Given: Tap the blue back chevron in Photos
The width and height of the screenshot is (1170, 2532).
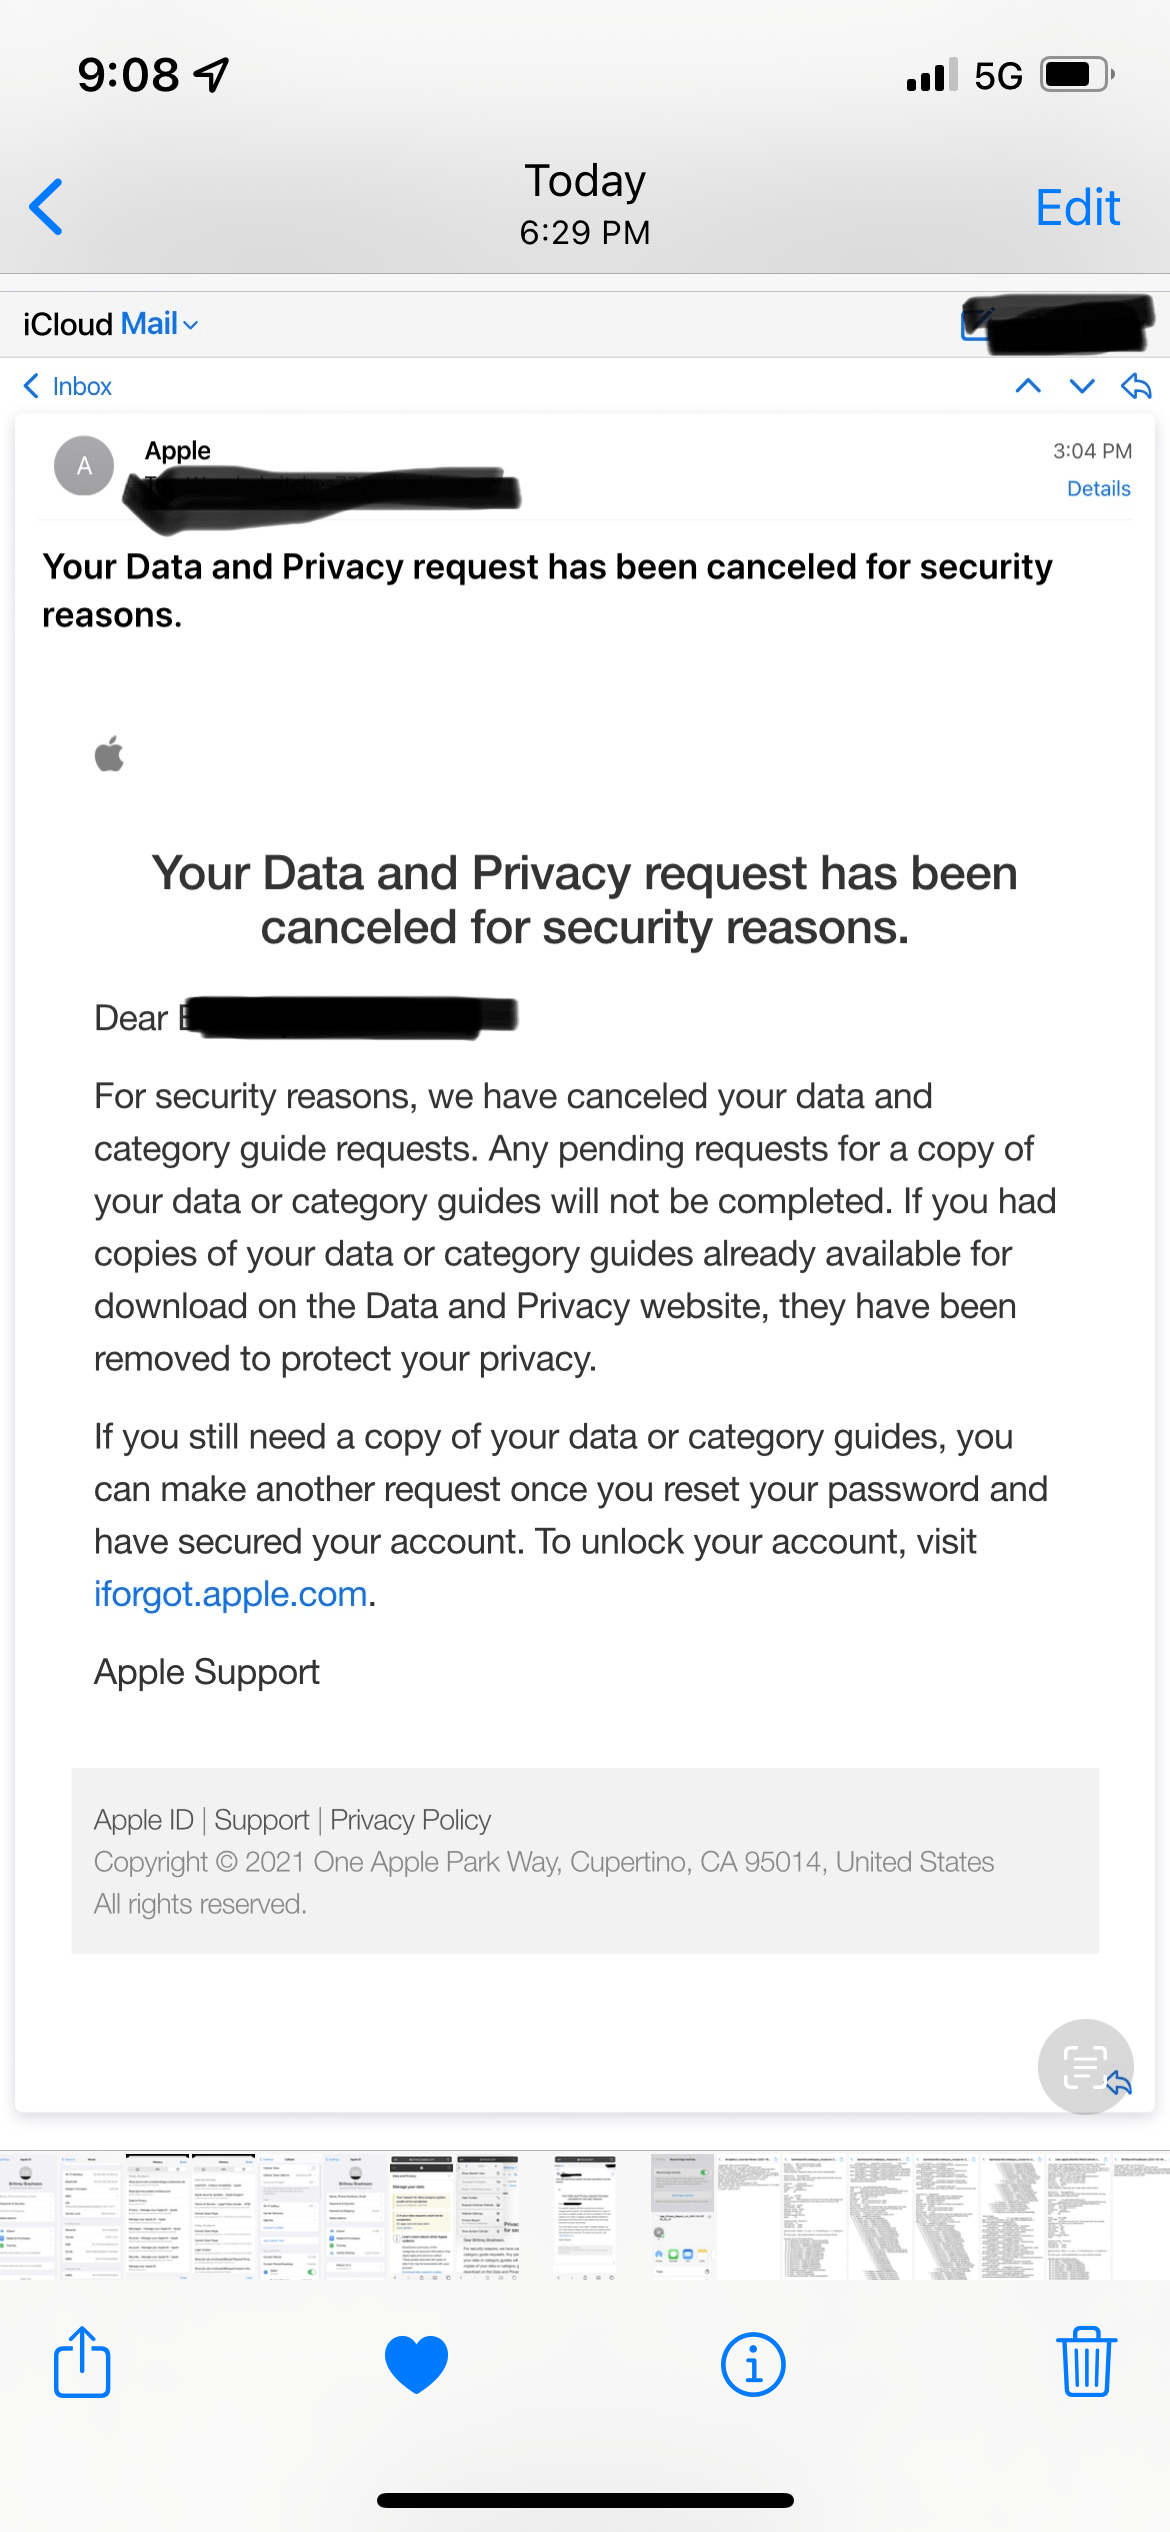Looking at the screenshot, I should (46, 207).
